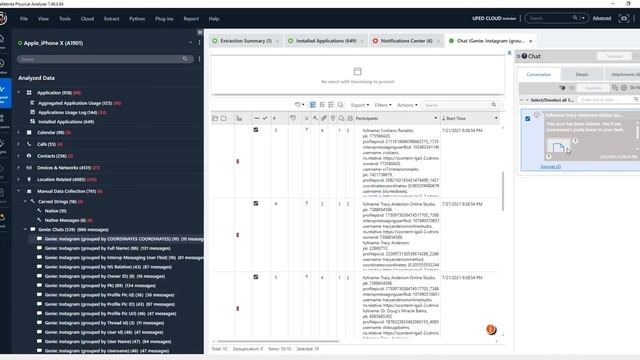Viewport: 640px width, 360px height.
Task: Click the Advanced search link
Action: [602, 18]
